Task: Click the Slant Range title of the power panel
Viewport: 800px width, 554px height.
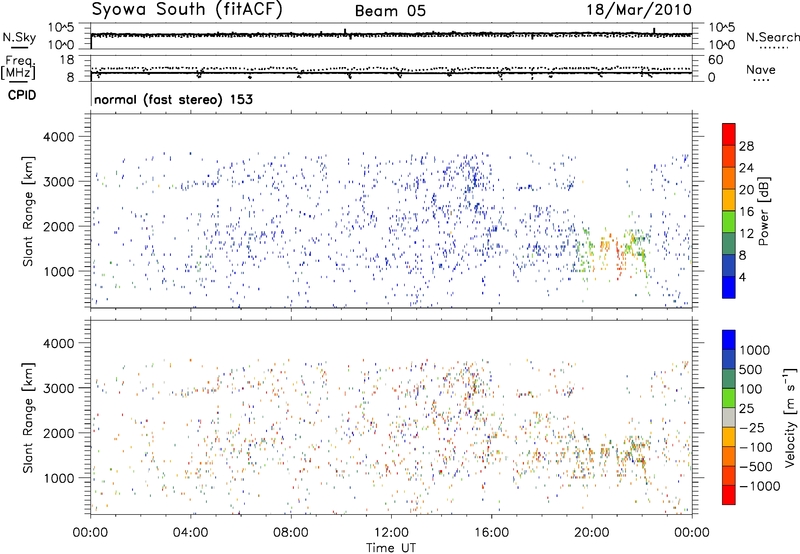Action: pyautogui.click(x=28, y=211)
